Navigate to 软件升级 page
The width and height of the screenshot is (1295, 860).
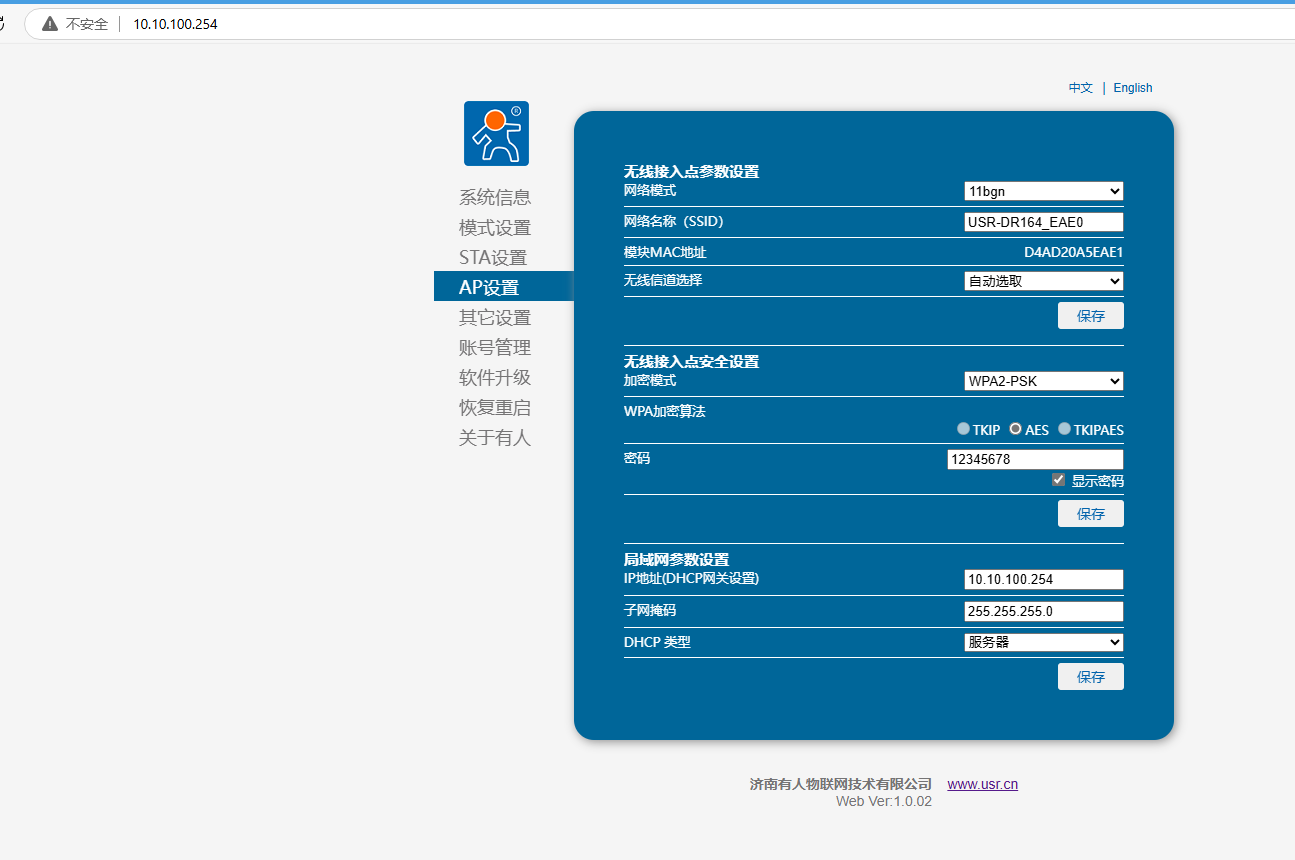tap(495, 377)
